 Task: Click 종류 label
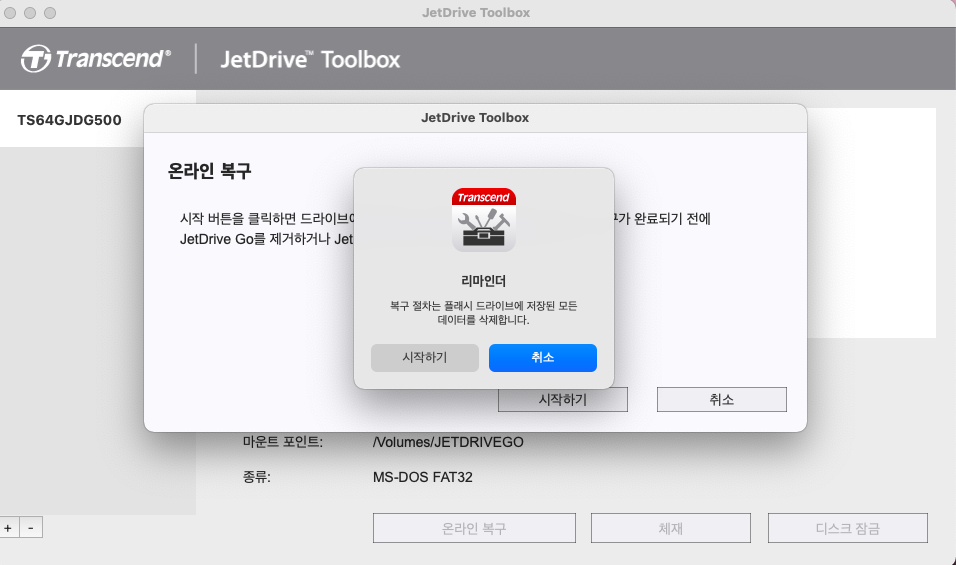click(x=257, y=477)
